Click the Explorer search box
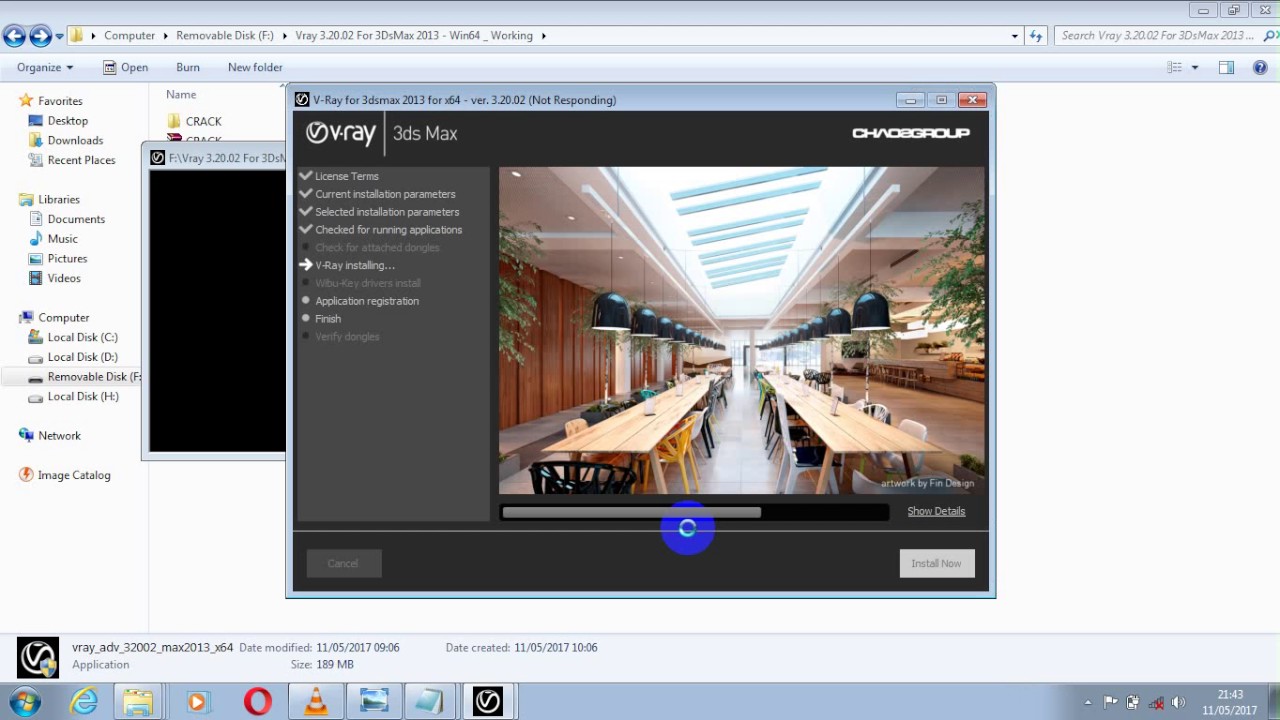1280x720 pixels. [x=1158, y=35]
